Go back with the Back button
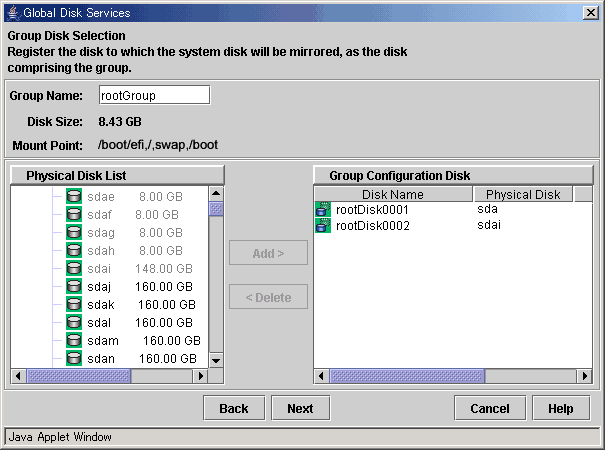This screenshot has width=605, height=450. (x=234, y=408)
